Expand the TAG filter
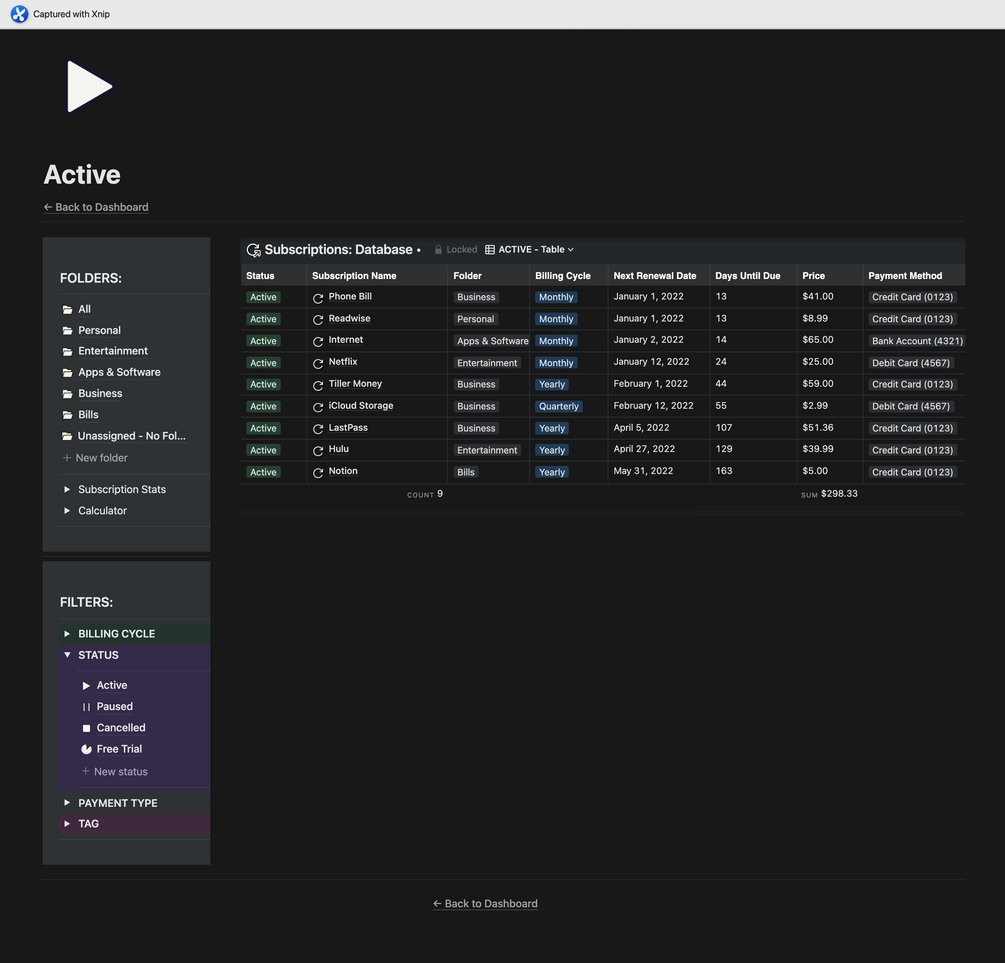The width and height of the screenshot is (1005, 963). coord(67,823)
